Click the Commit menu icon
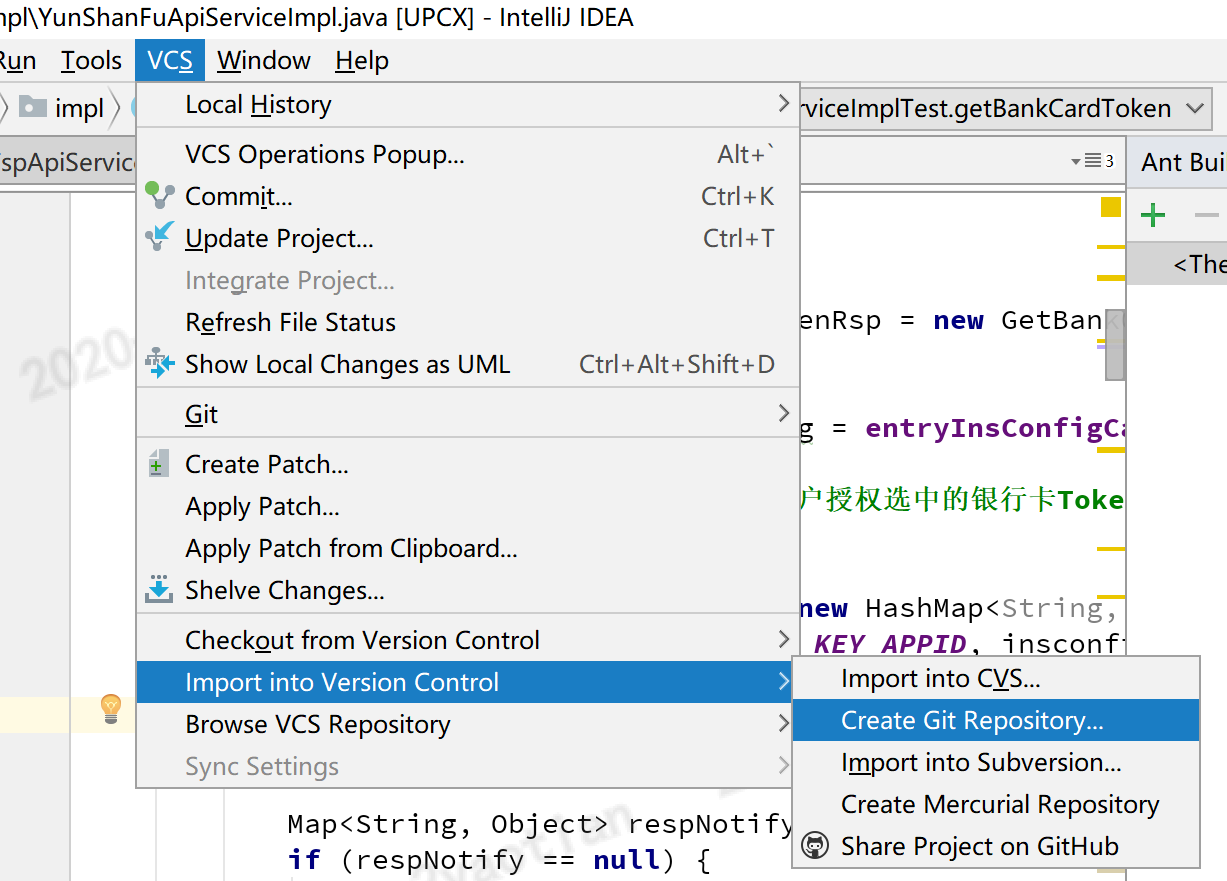 [x=159, y=196]
